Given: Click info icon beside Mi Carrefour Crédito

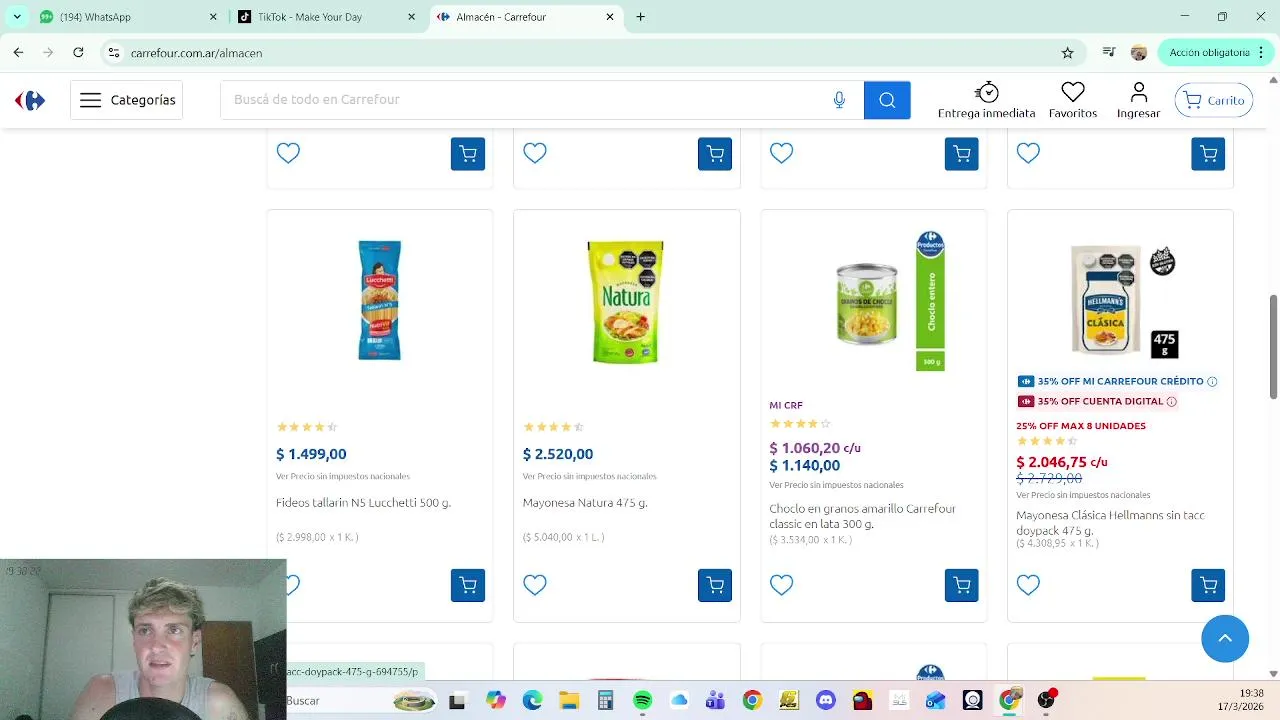Looking at the screenshot, I should (1212, 381).
